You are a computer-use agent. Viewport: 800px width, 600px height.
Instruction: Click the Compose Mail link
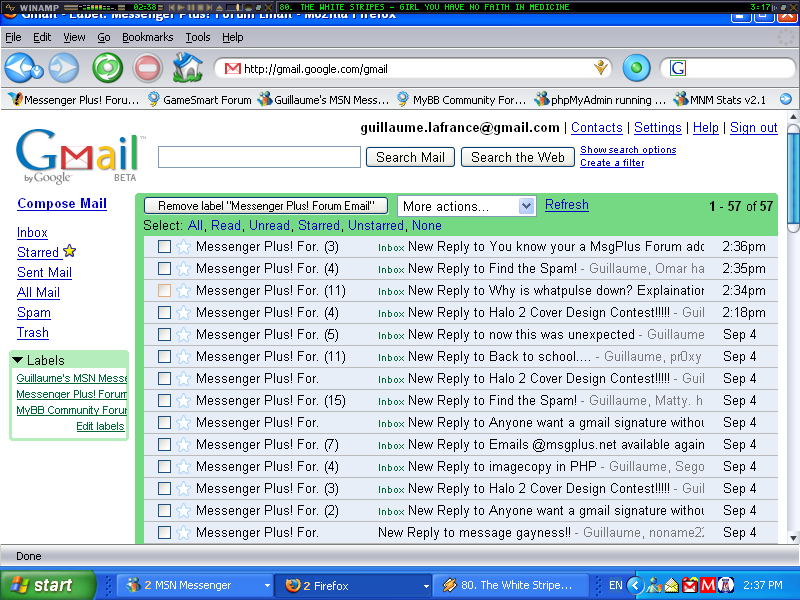point(62,203)
